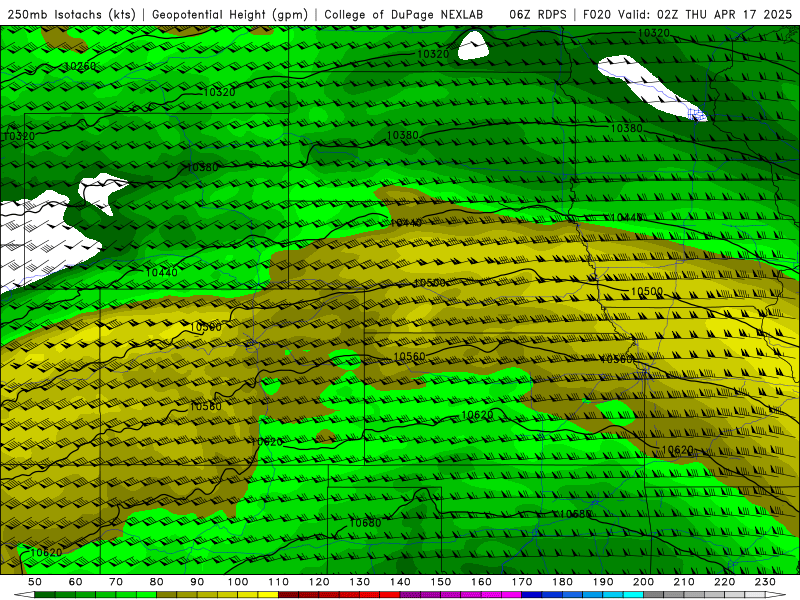Click the red color bar segment below 140

tap(390, 595)
